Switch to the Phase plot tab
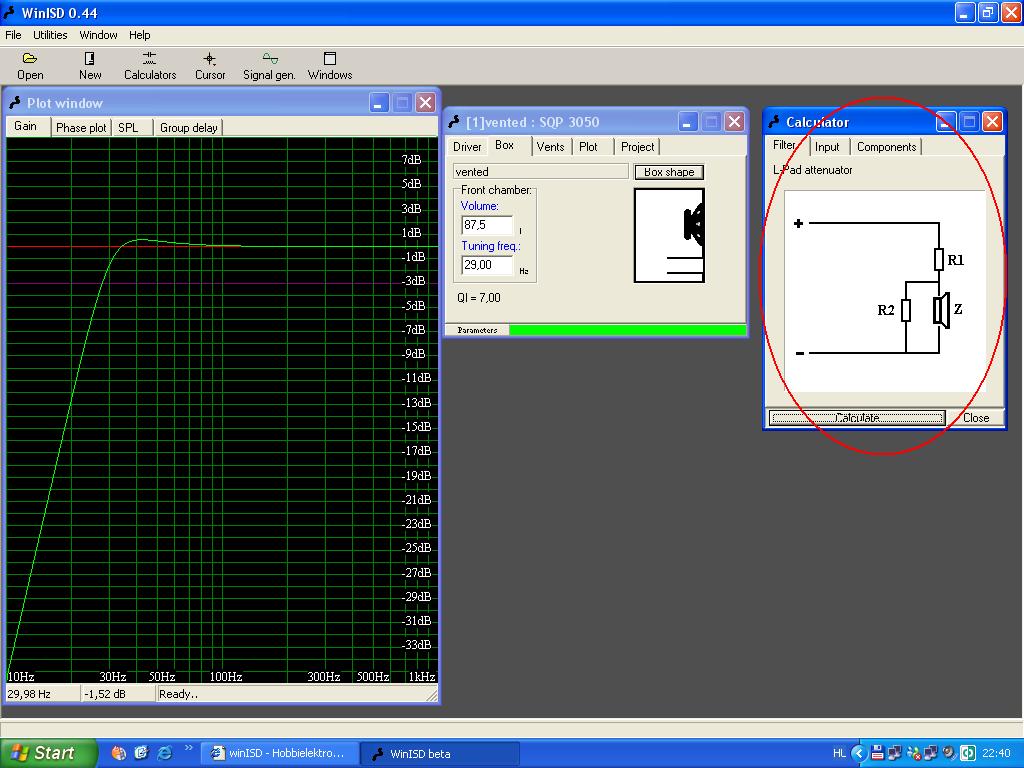 click(81, 128)
